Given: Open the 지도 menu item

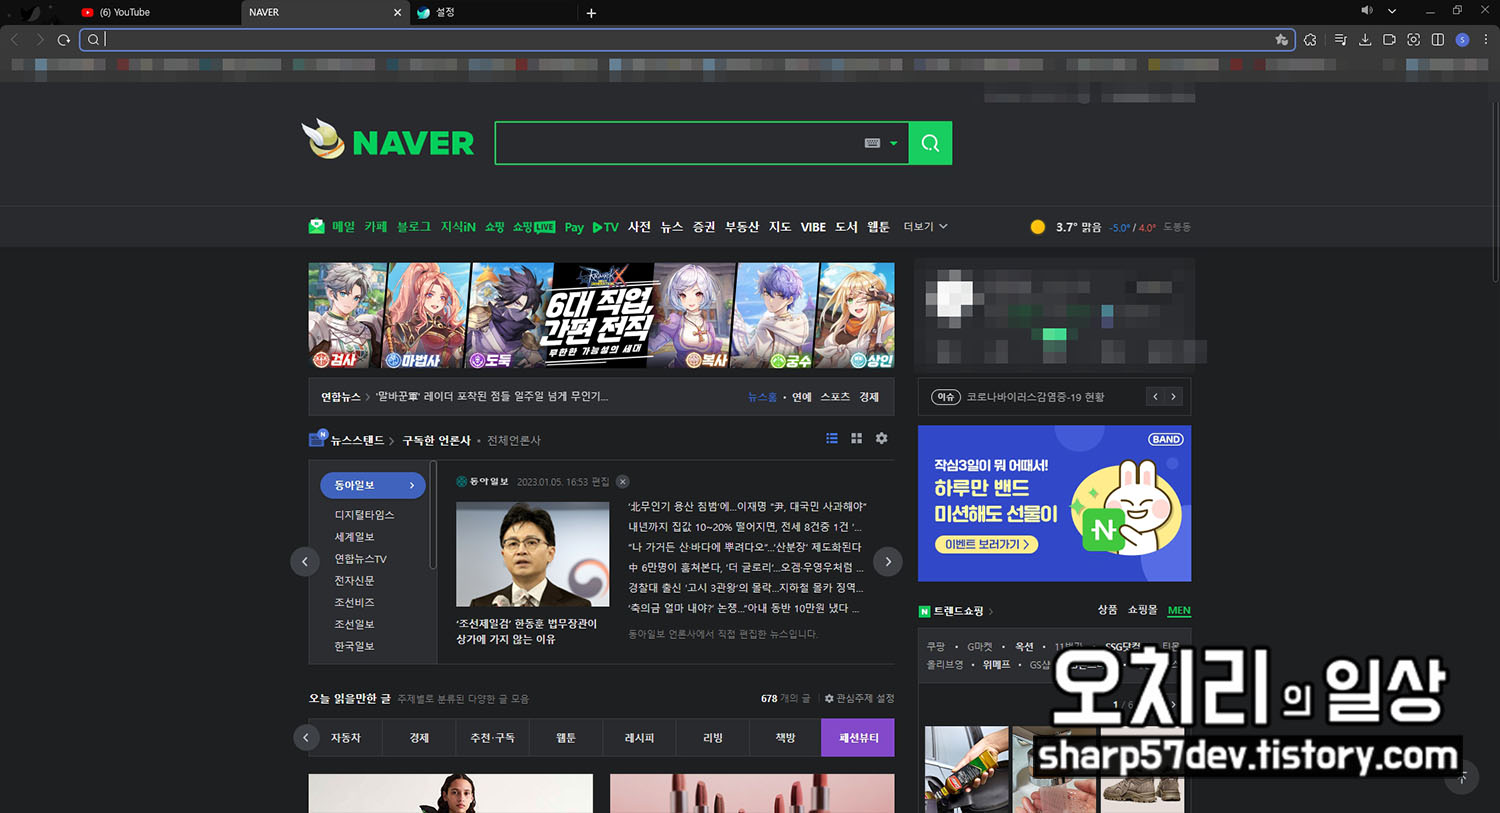Looking at the screenshot, I should pos(780,227).
